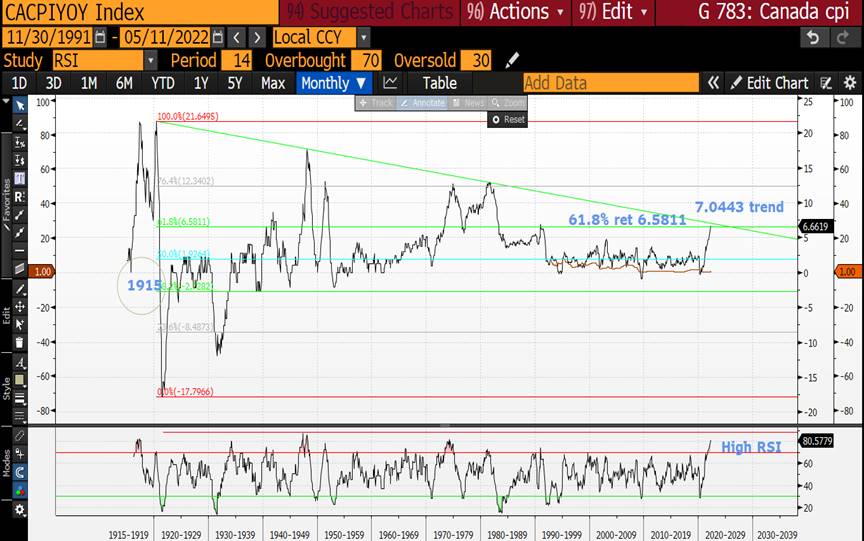Click the pencil icon beside Oversold
The image size is (864, 541).
(x=512, y=59)
